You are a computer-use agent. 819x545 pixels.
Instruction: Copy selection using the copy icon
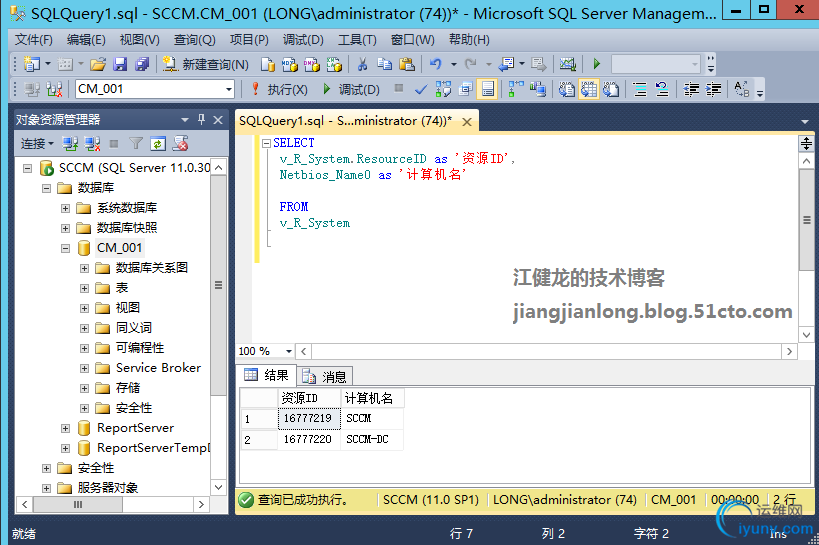(x=384, y=64)
